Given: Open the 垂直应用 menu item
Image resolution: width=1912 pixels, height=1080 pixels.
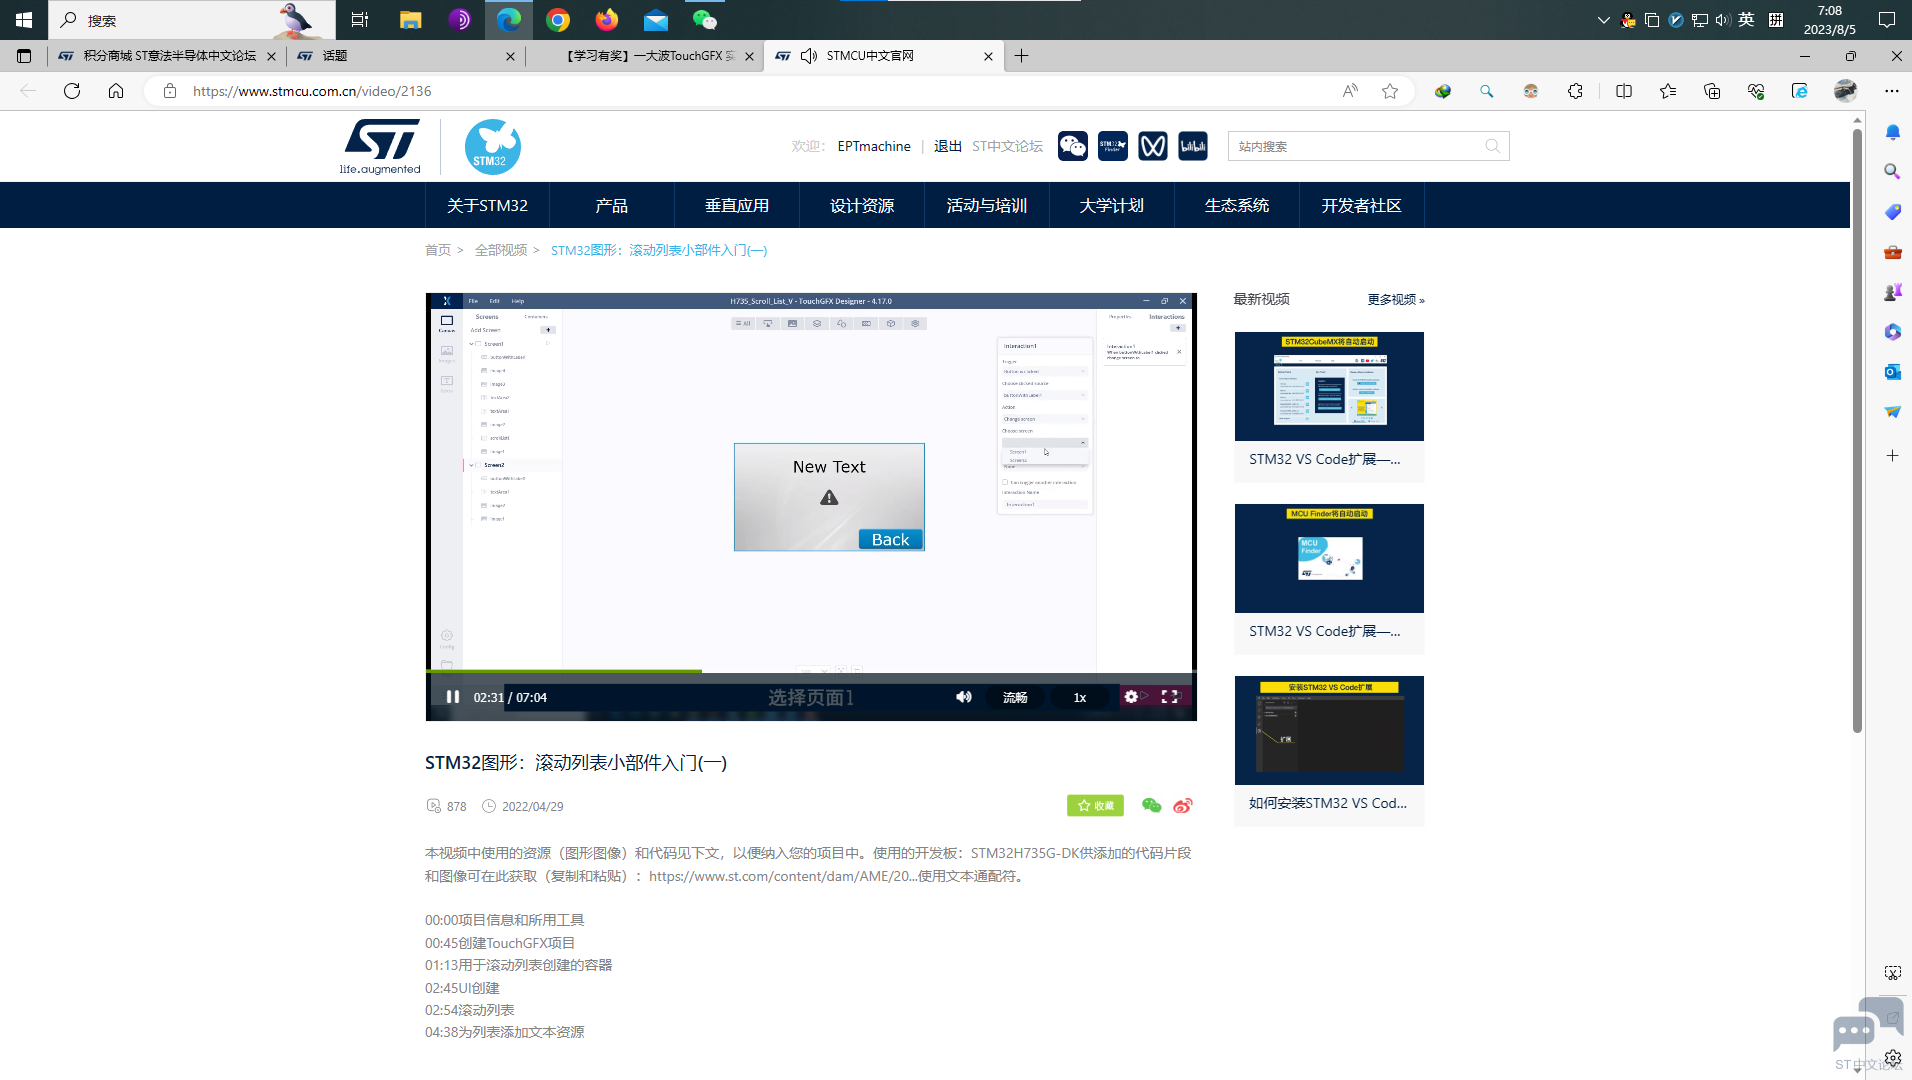Looking at the screenshot, I should point(737,206).
